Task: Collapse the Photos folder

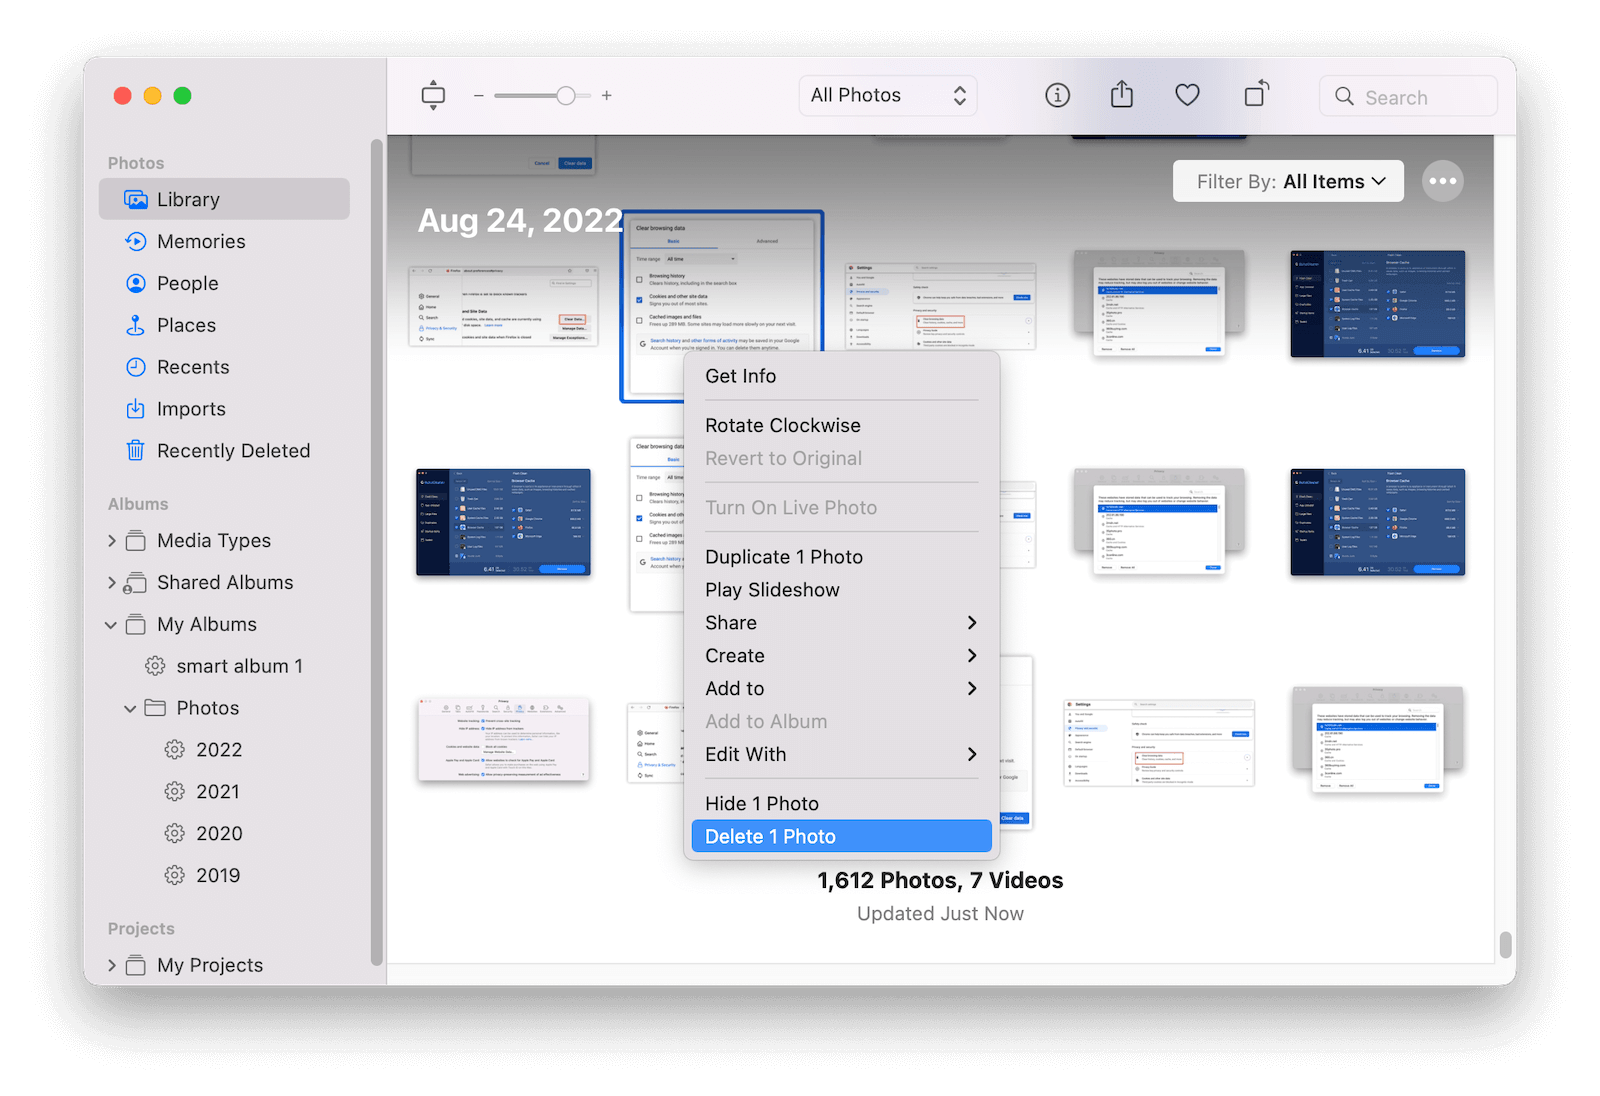Action: coord(131,708)
